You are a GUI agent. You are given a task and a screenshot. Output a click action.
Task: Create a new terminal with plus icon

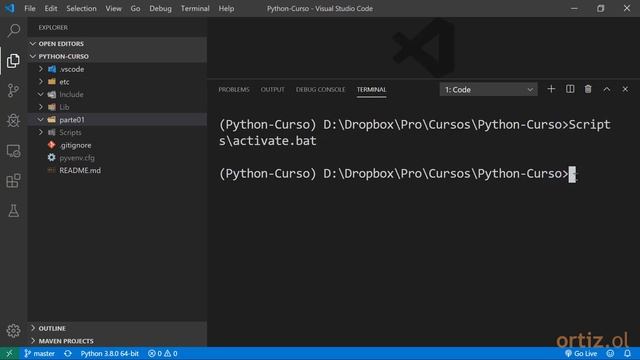(551, 89)
